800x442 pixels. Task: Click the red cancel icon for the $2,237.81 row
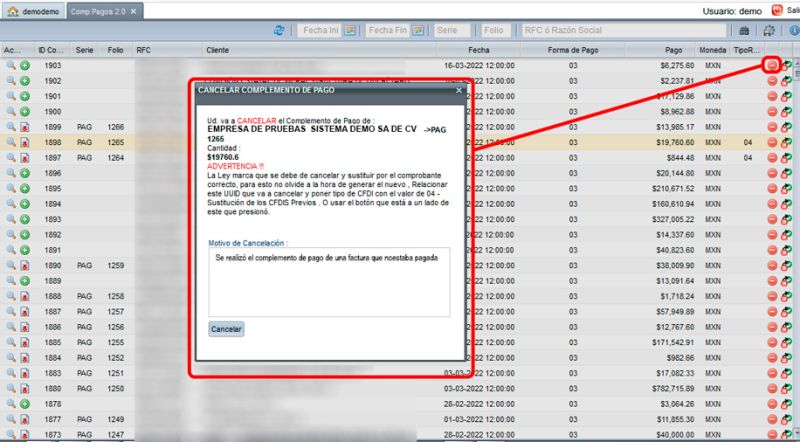(x=772, y=81)
